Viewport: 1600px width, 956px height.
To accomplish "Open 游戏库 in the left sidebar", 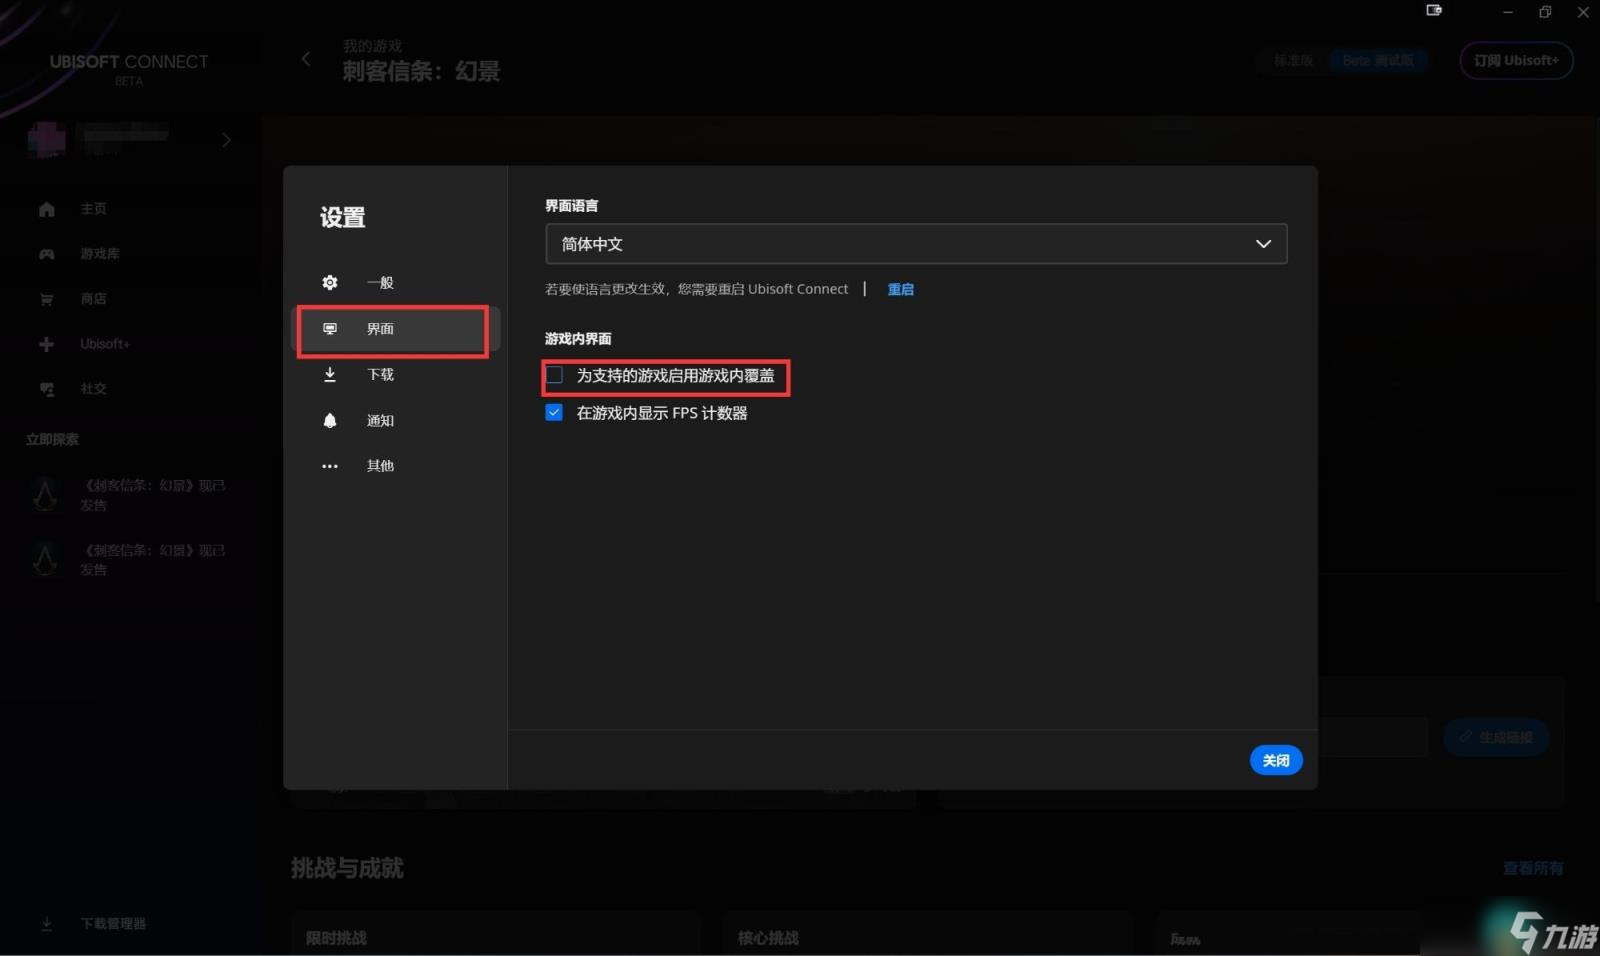I will pos(100,254).
